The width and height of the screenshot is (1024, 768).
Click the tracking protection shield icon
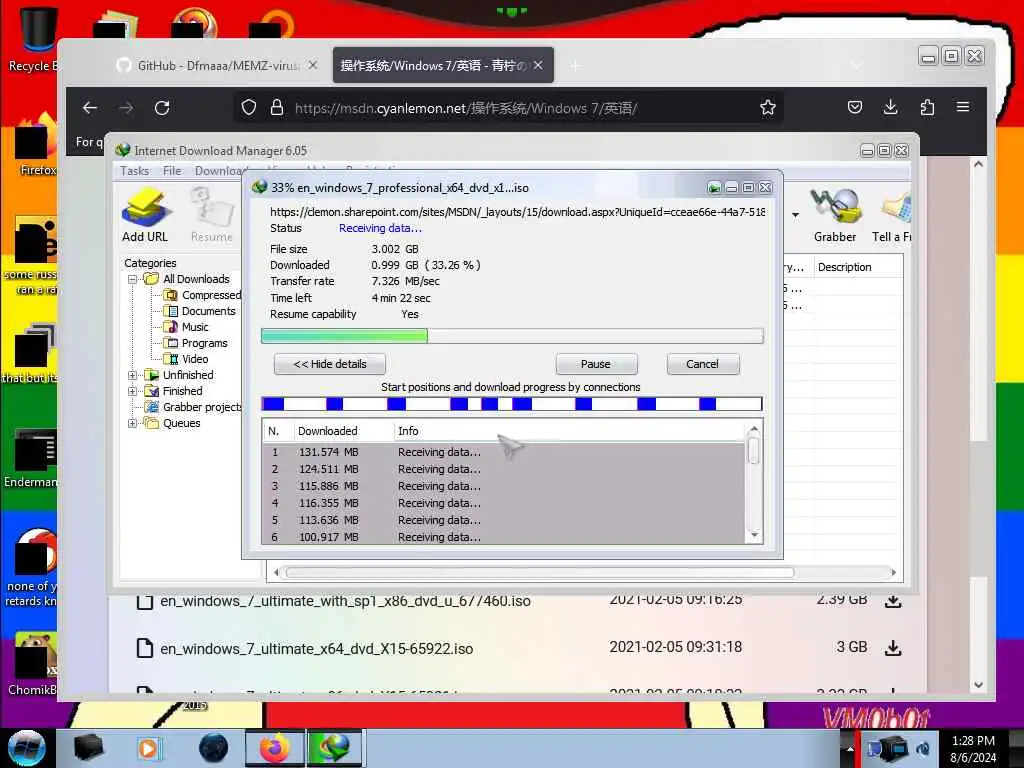[x=249, y=108]
